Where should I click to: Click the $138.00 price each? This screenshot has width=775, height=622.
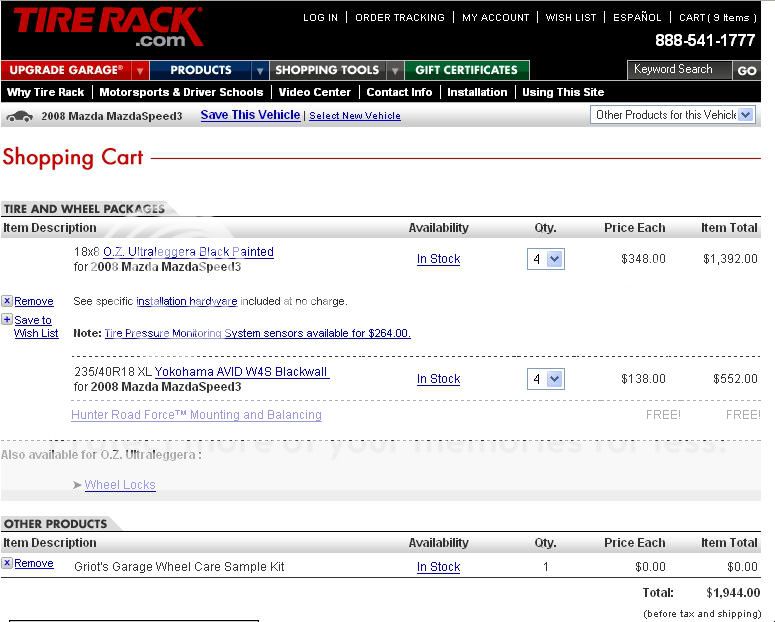point(643,379)
